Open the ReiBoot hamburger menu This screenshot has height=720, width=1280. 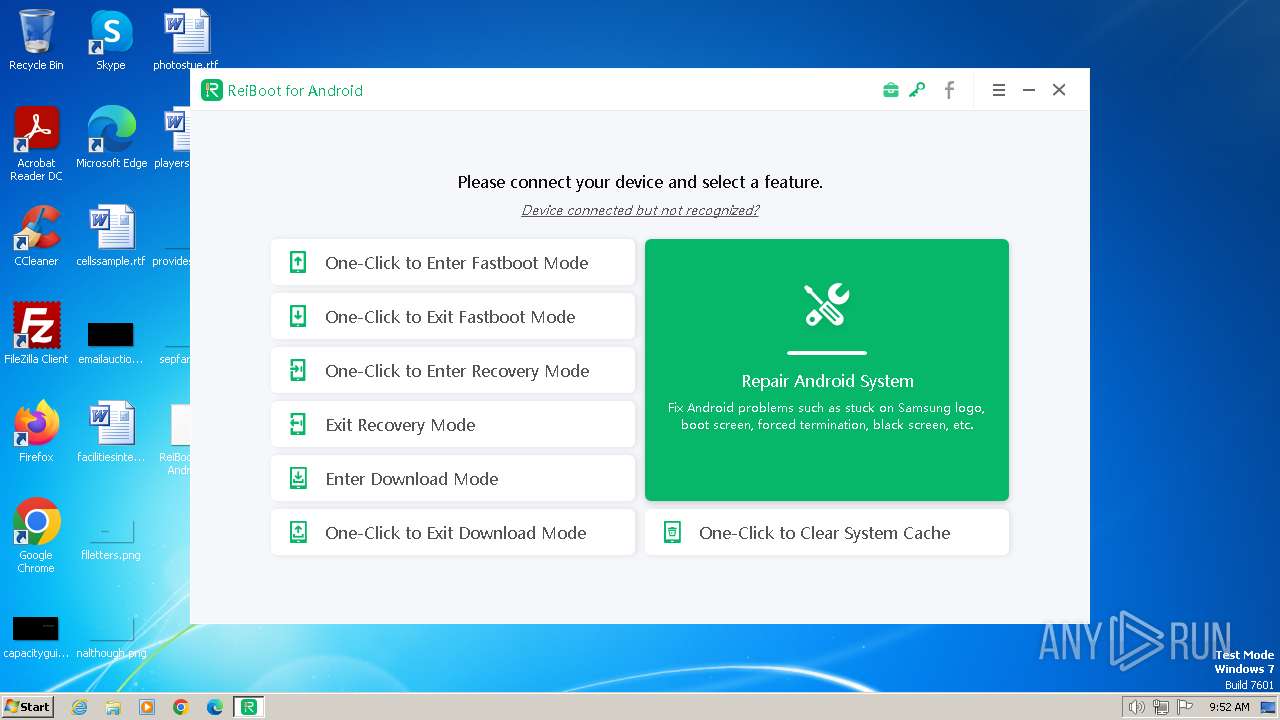(998, 90)
